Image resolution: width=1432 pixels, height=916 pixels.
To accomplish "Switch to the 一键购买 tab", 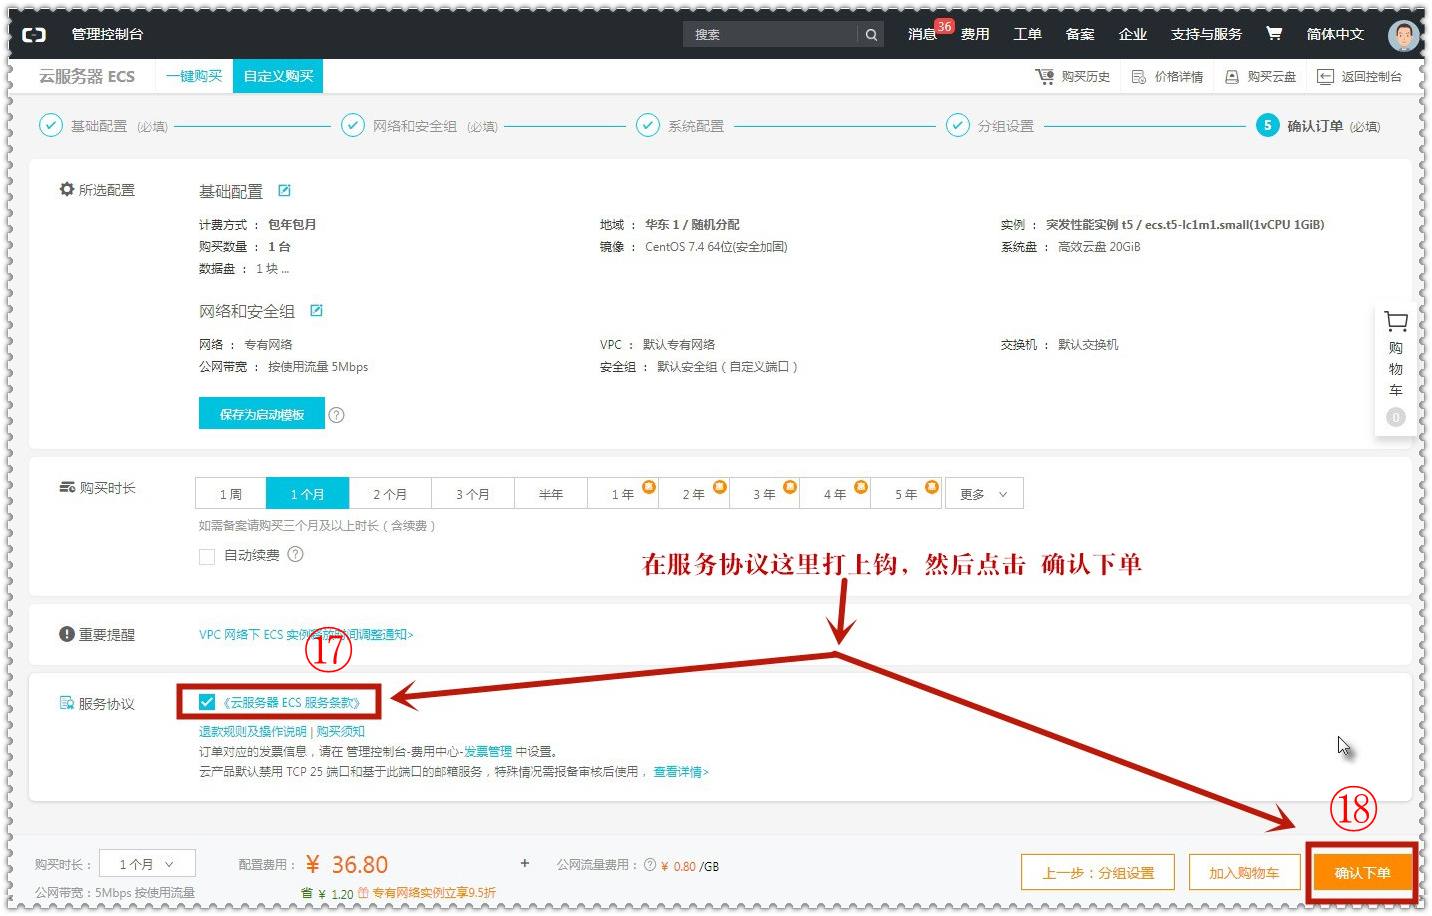I will [x=194, y=76].
